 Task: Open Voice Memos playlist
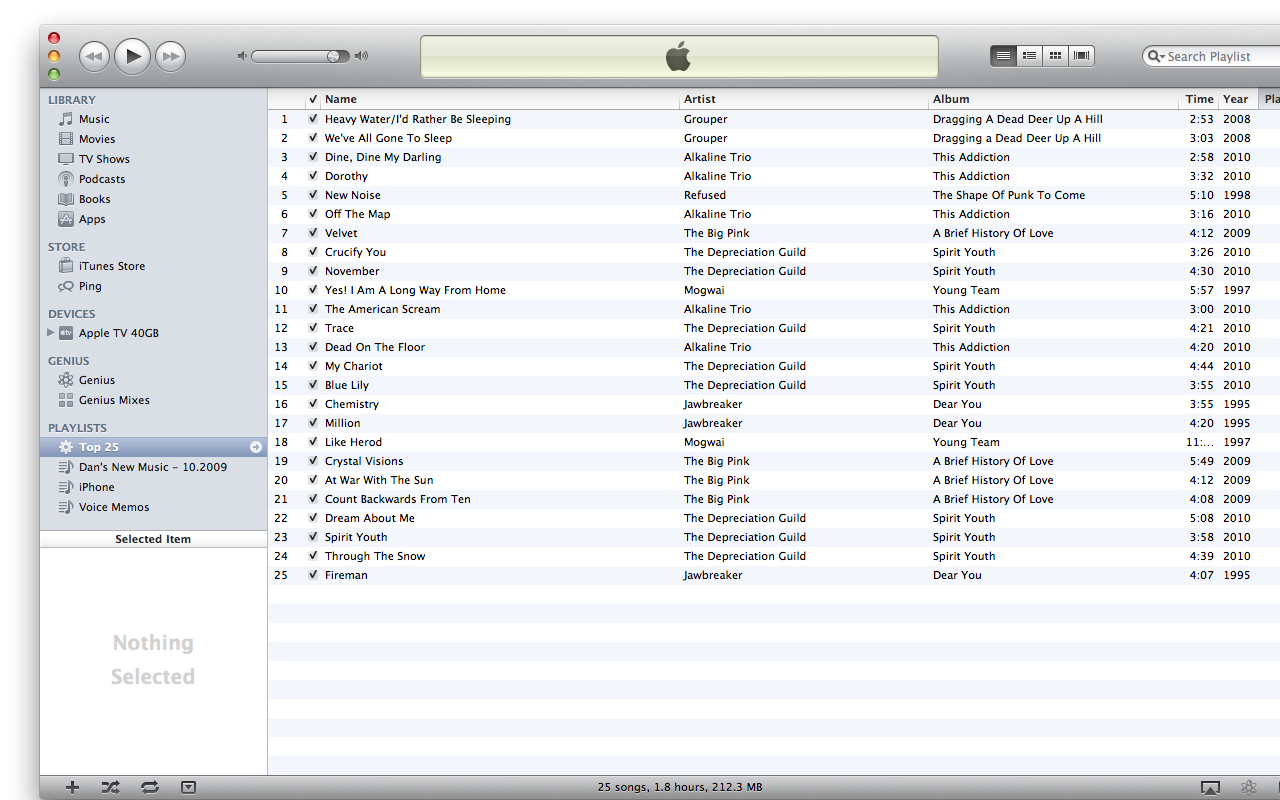114,507
